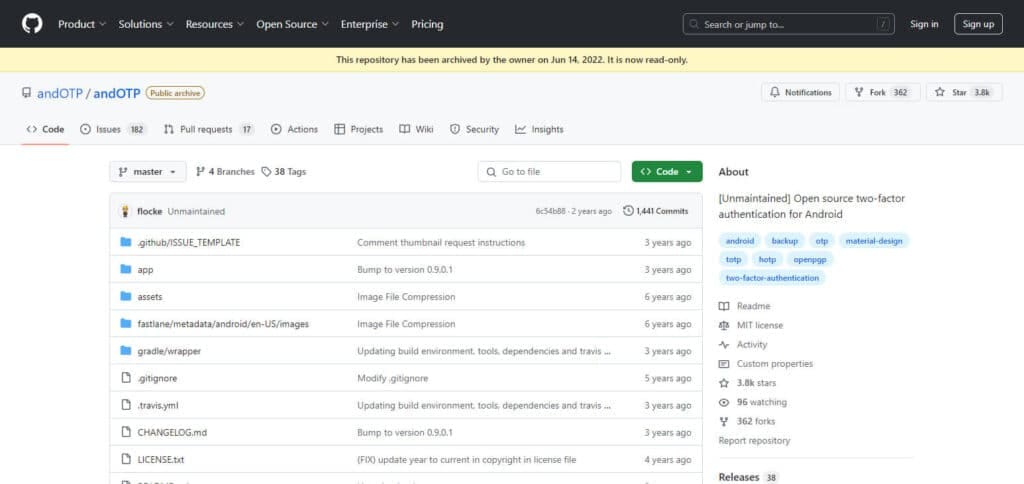
Task: Click the Sign in link
Action: pos(924,24)
